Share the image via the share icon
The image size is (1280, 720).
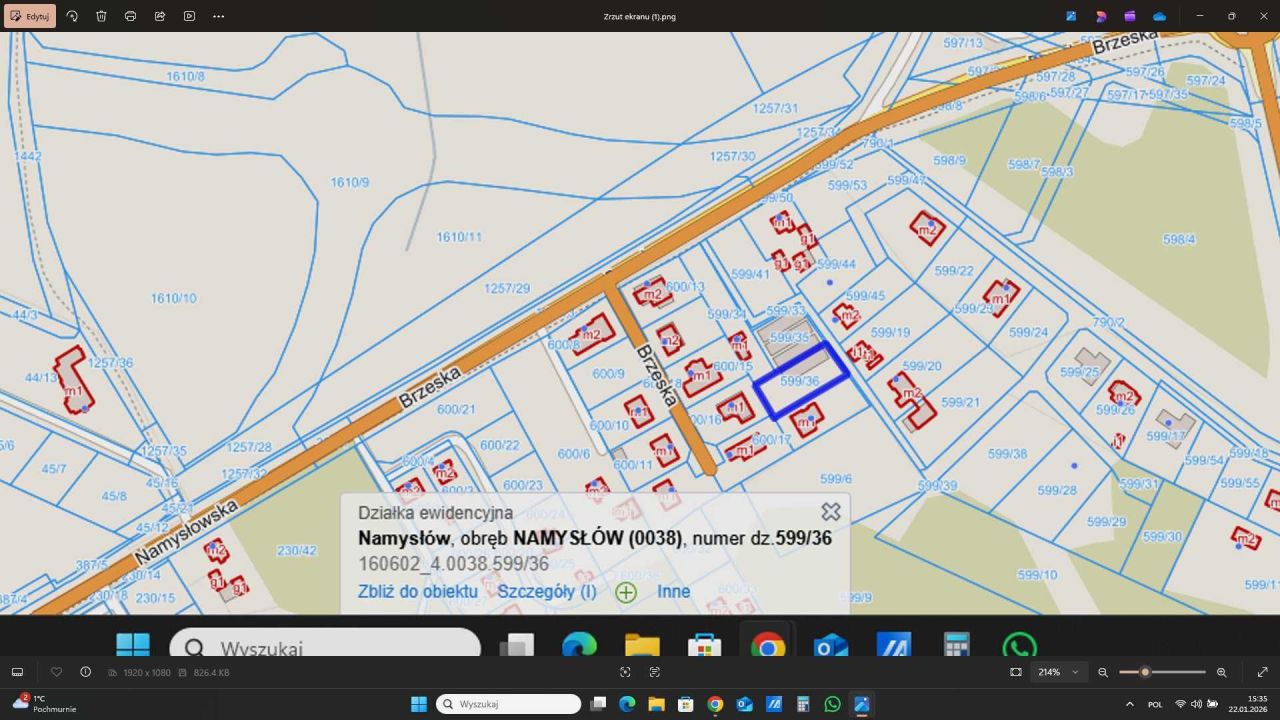(x=160, y=16)
